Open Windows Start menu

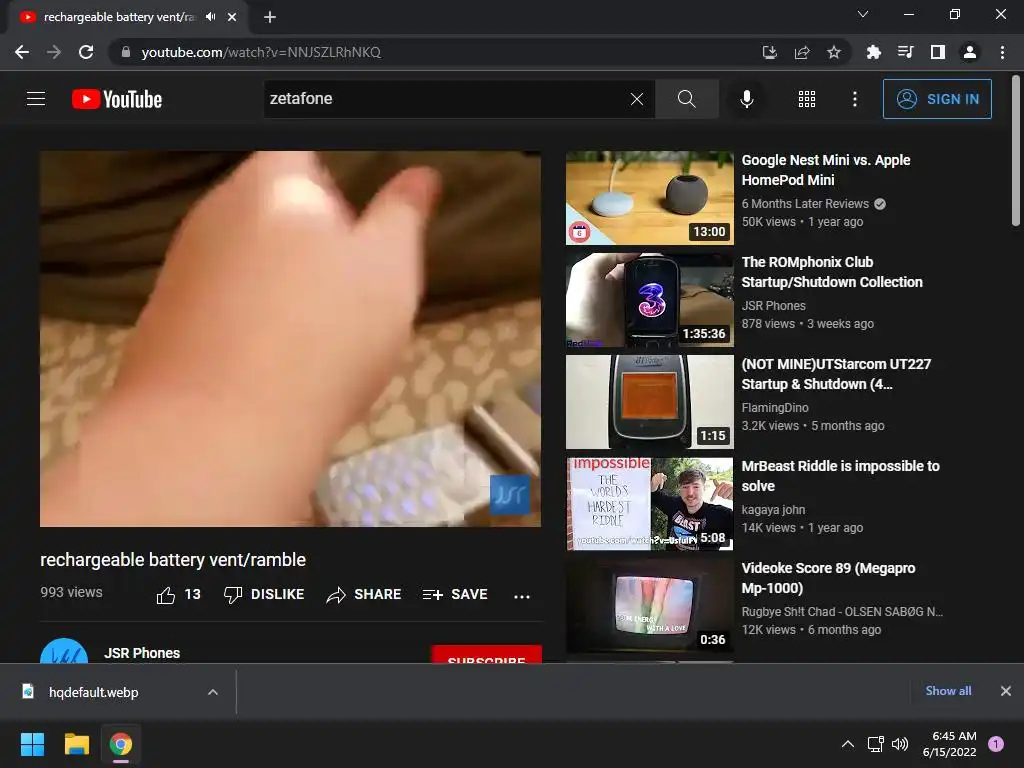pyautogui.click(x=32, y=744)
